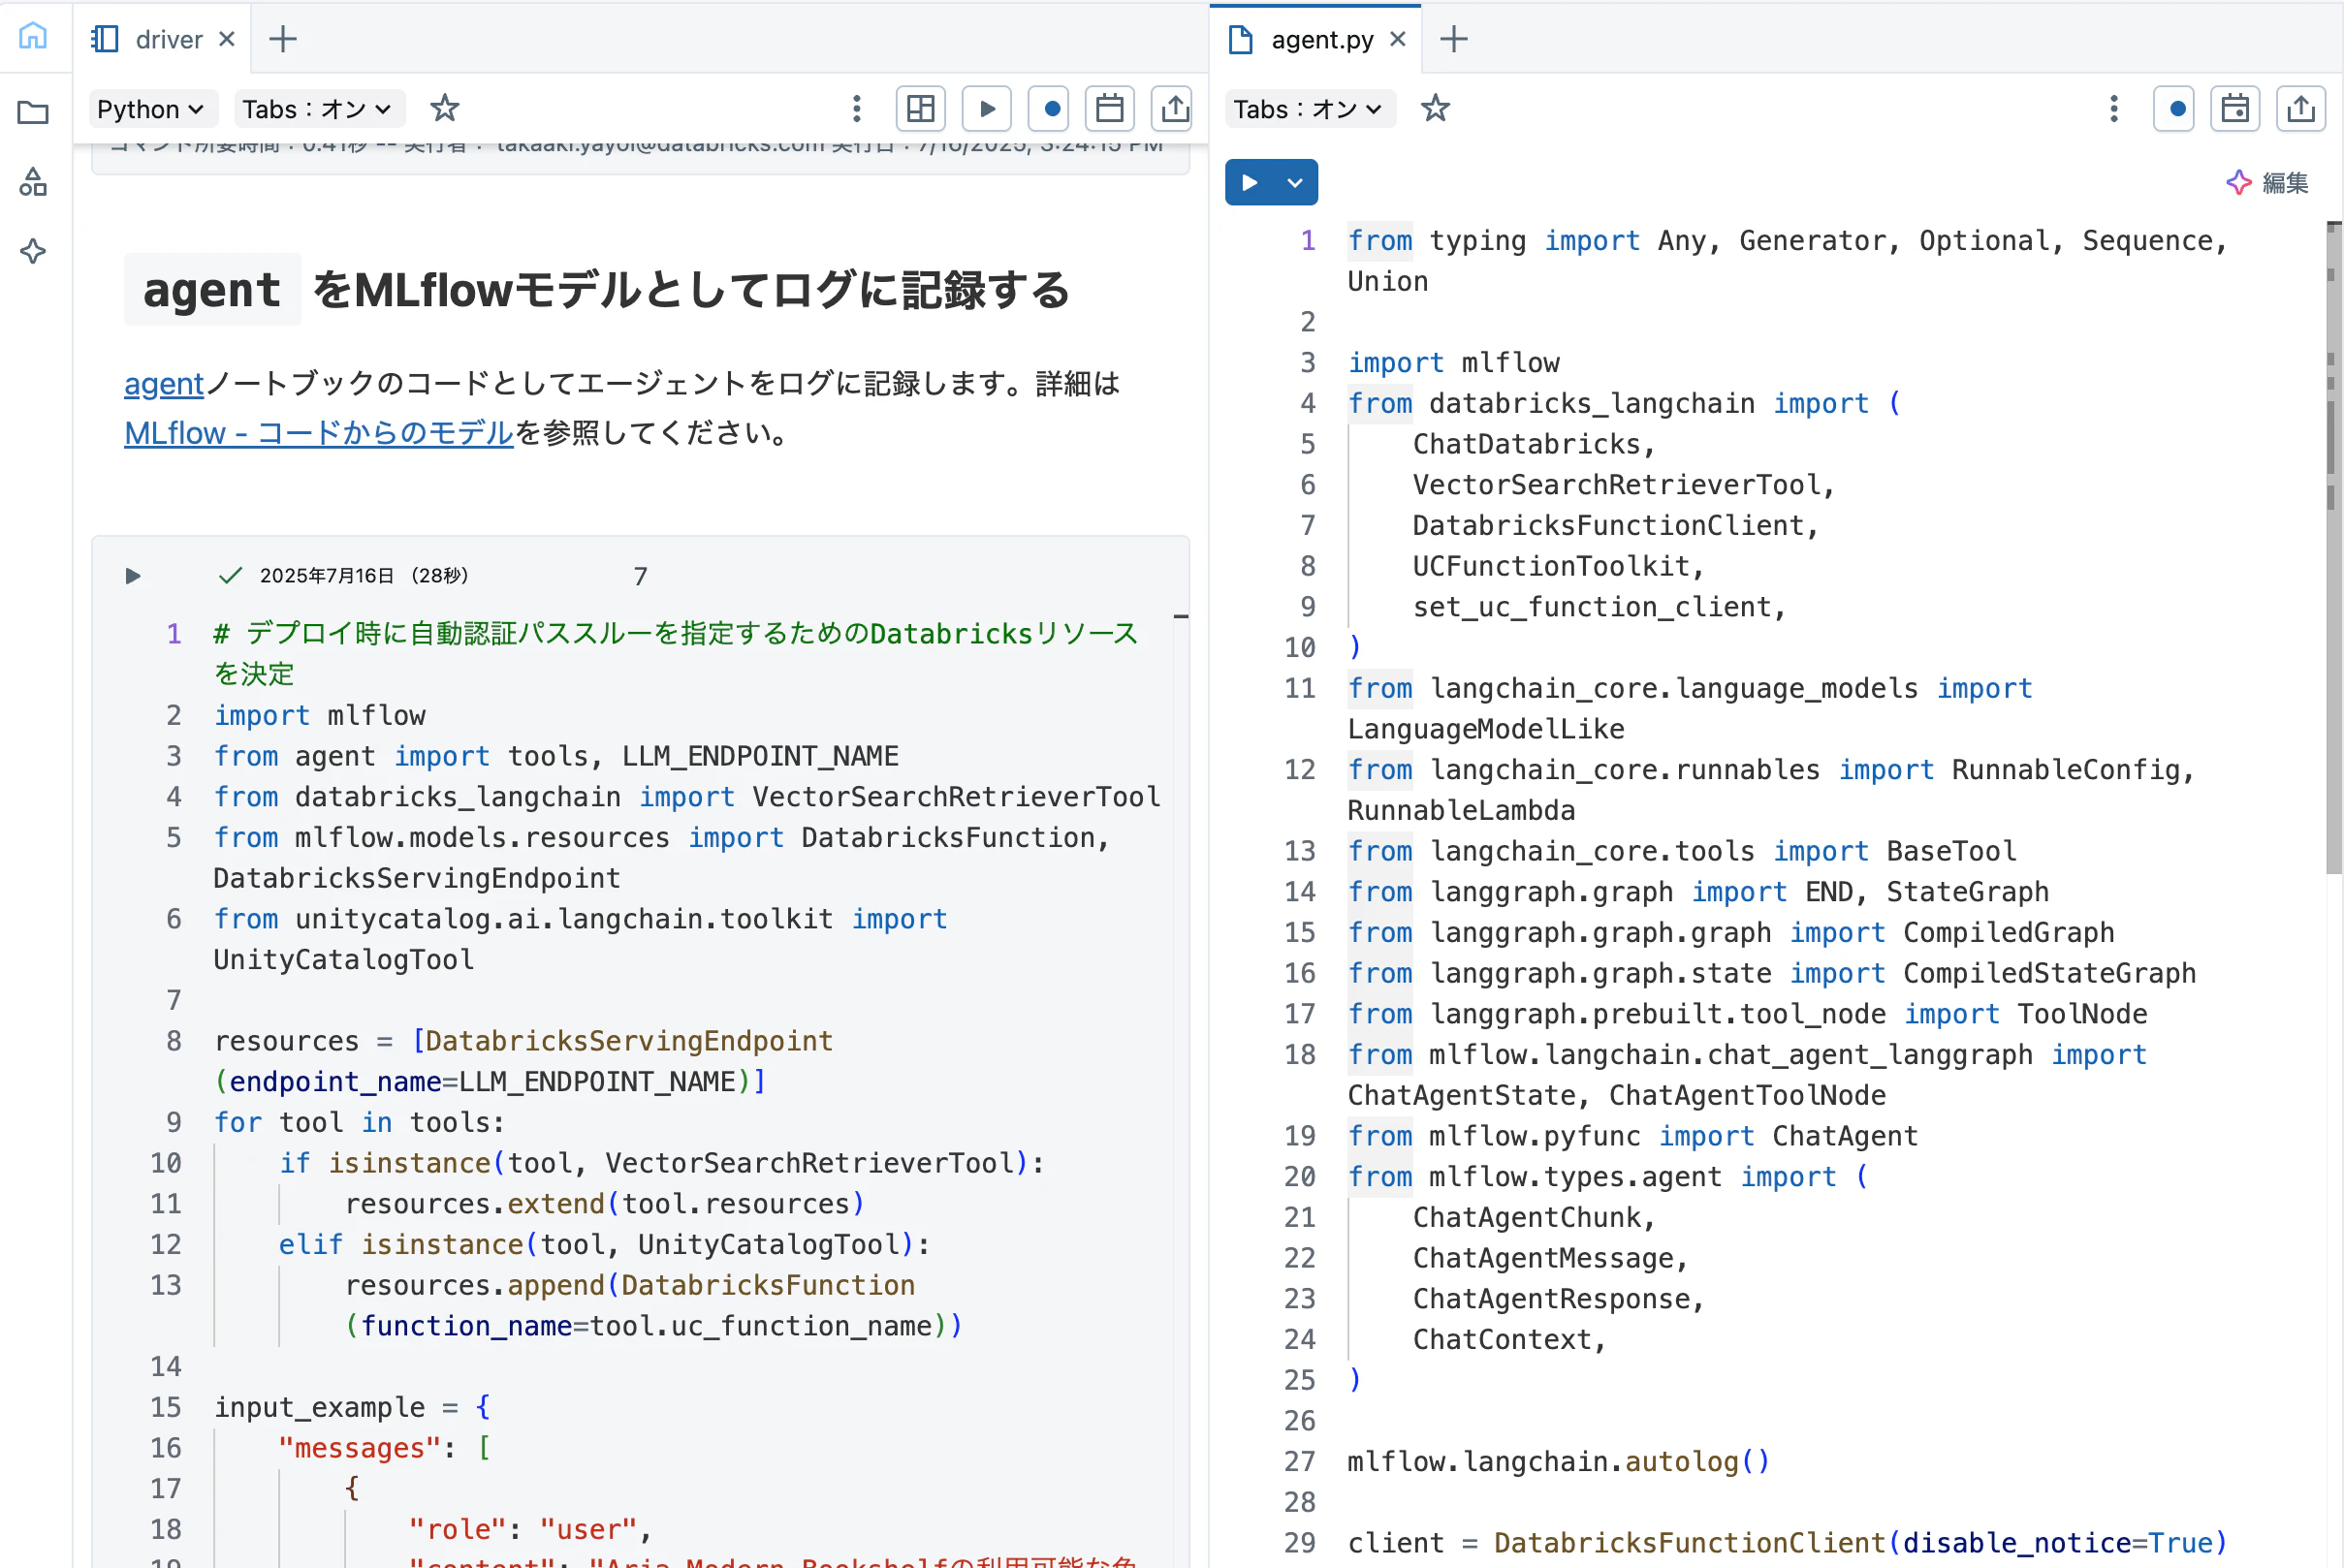The image size is (2344, 1568).
Task: Click line 3 'import mlflow' in agent.py
Action: tap(1453, 362)
